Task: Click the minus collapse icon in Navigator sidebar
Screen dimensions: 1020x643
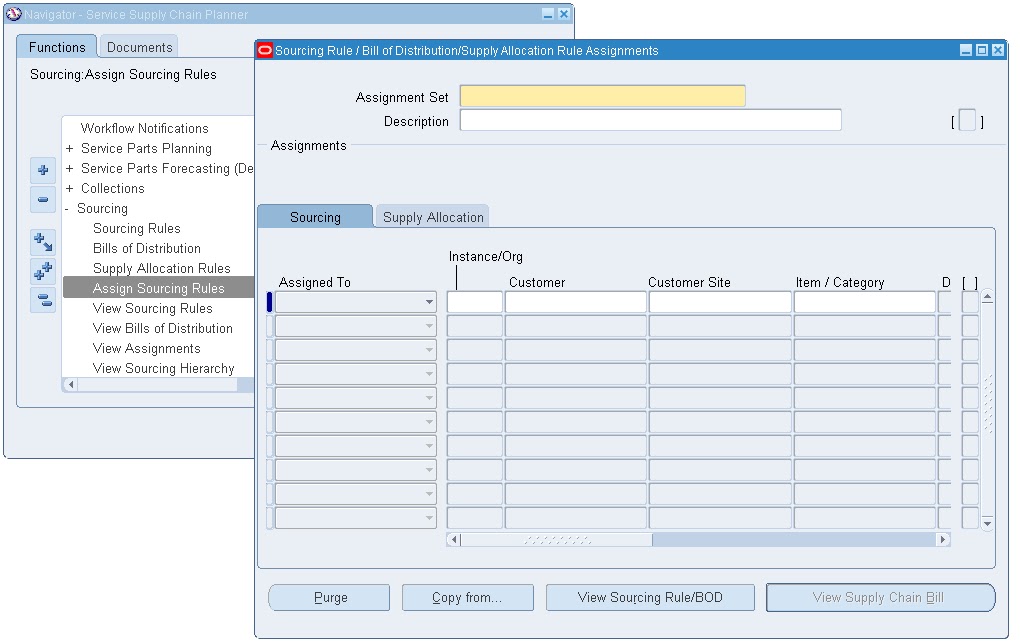Action: coord(43,199)
